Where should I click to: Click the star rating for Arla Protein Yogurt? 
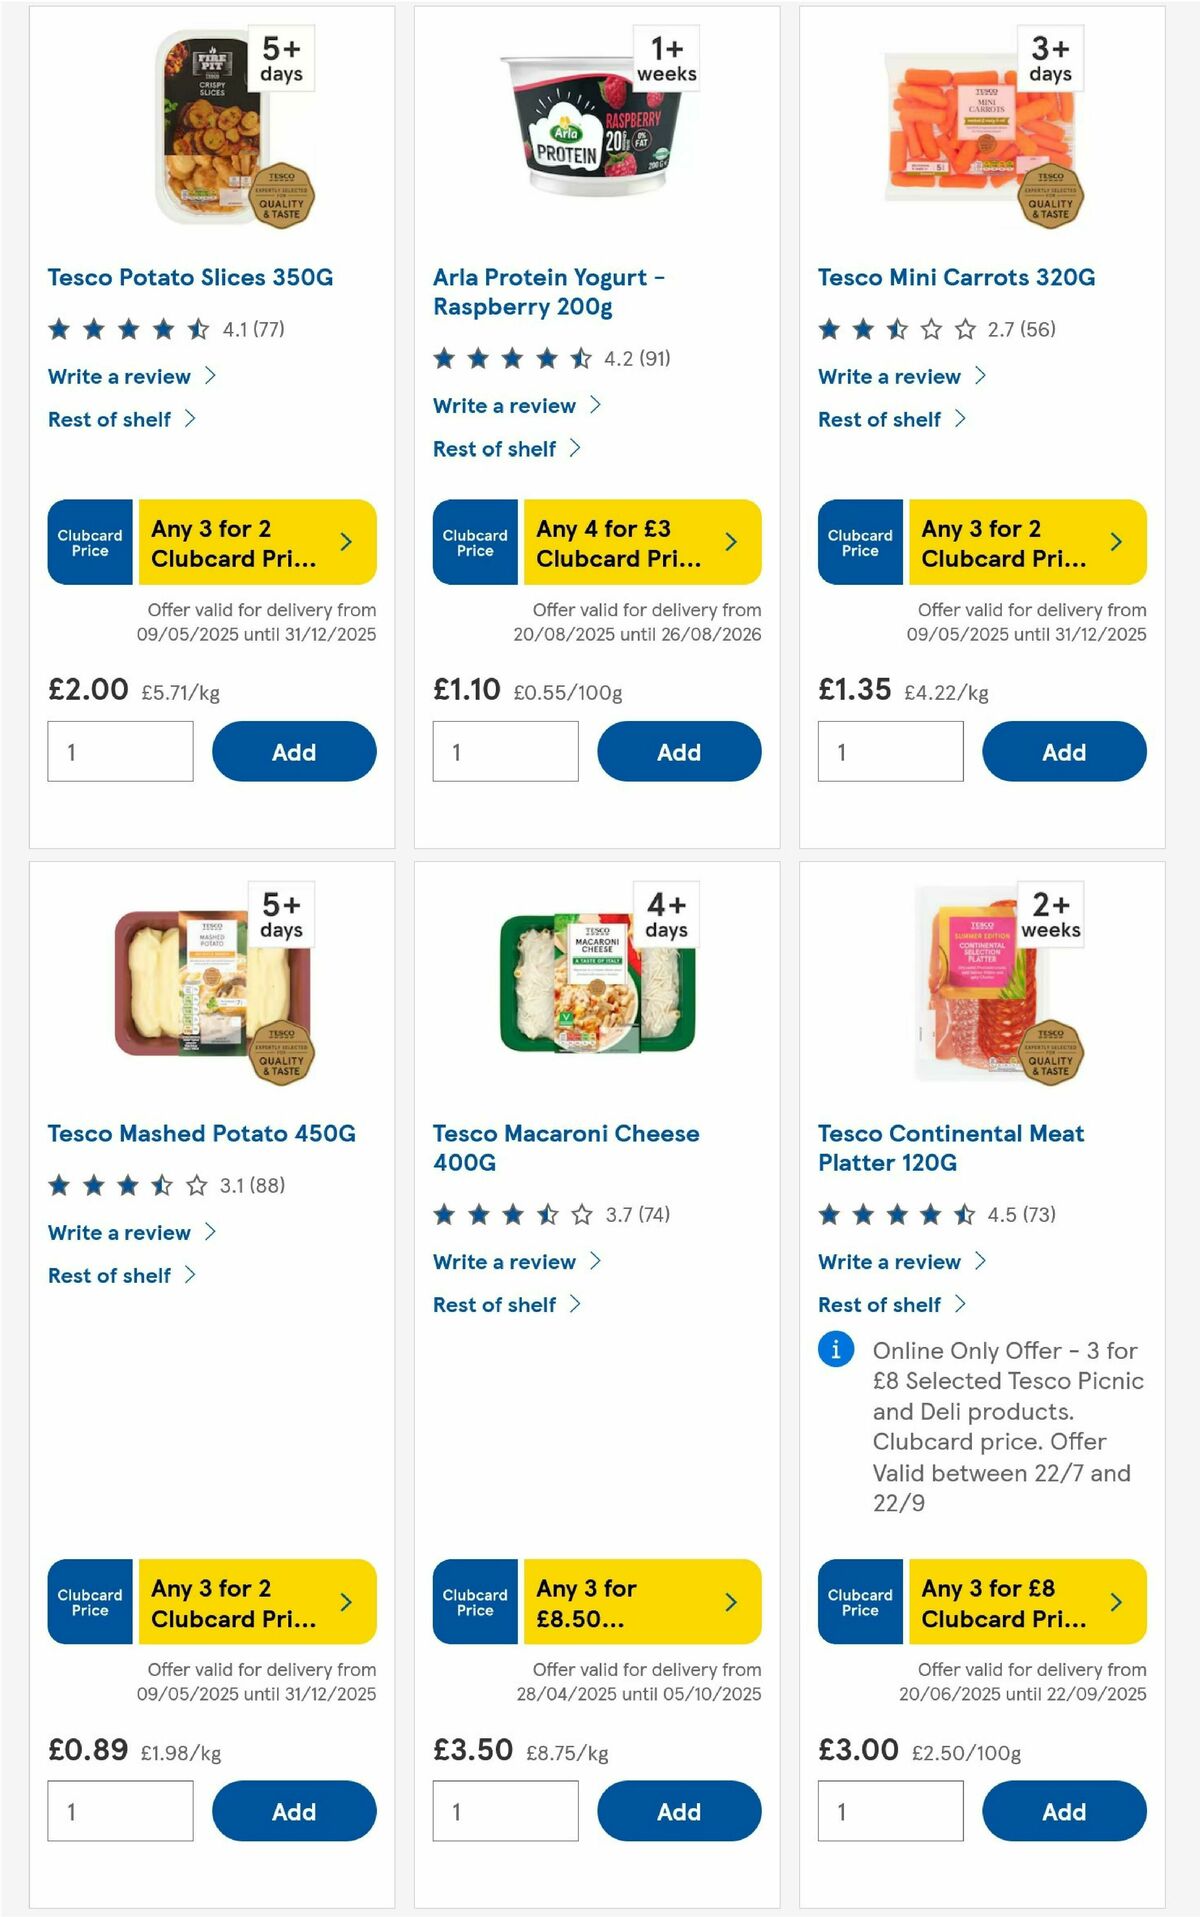510,357
